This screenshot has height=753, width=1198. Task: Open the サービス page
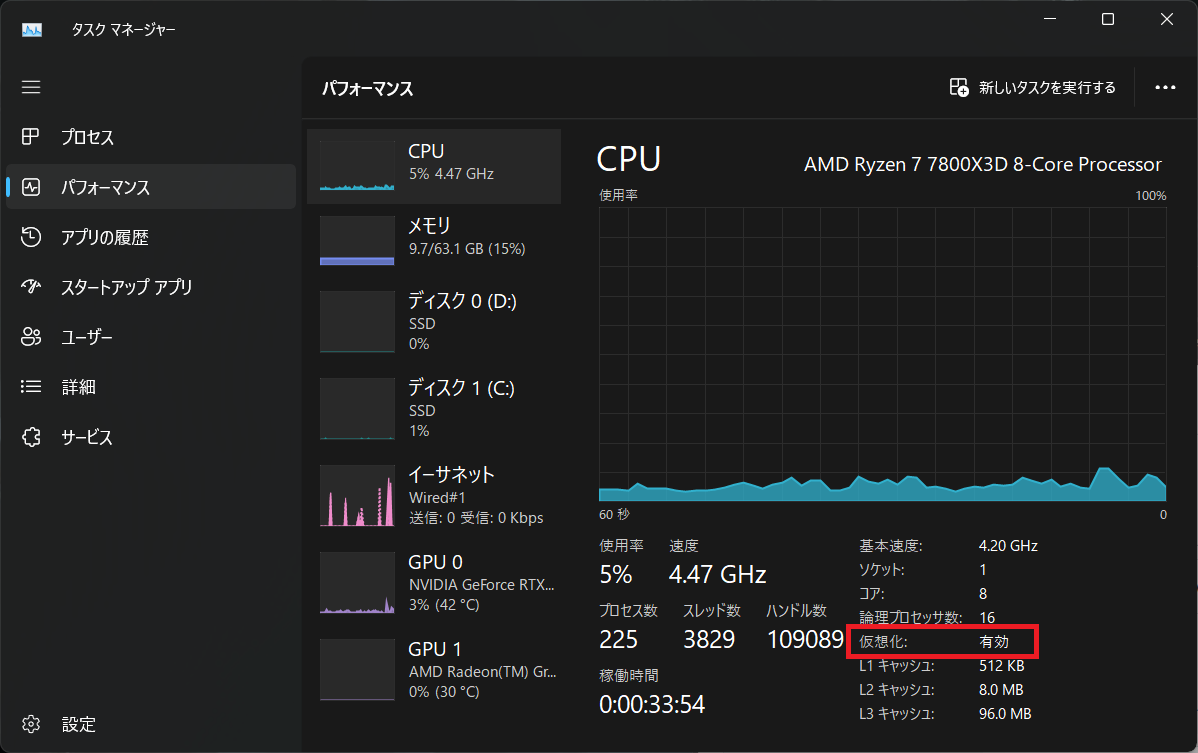click(151, 437)
